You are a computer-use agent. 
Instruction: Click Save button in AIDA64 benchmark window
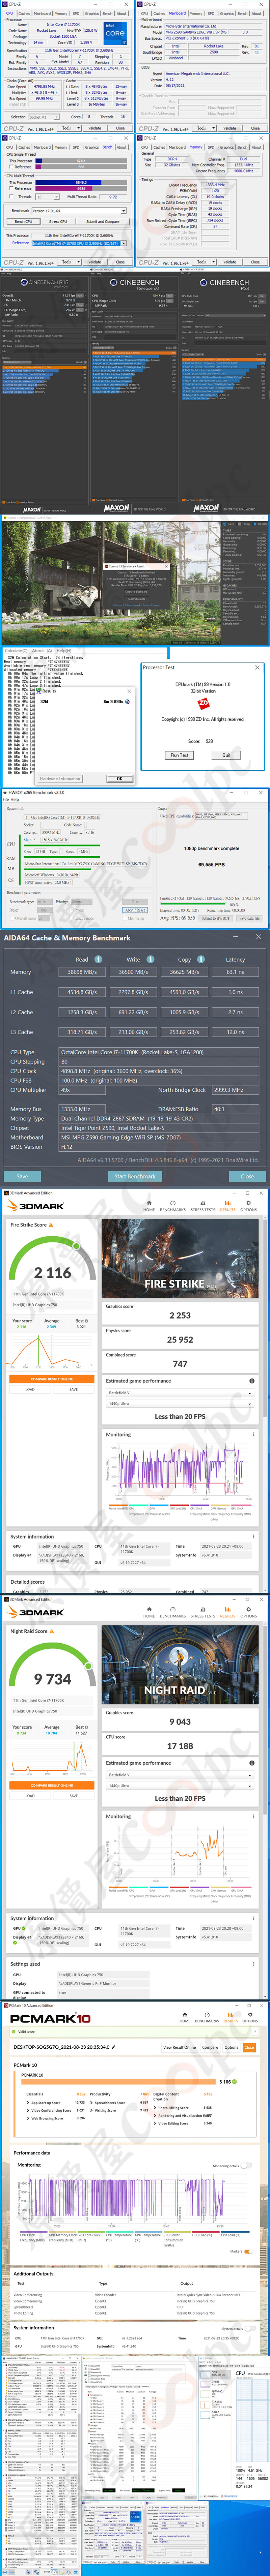[22, 1176]
